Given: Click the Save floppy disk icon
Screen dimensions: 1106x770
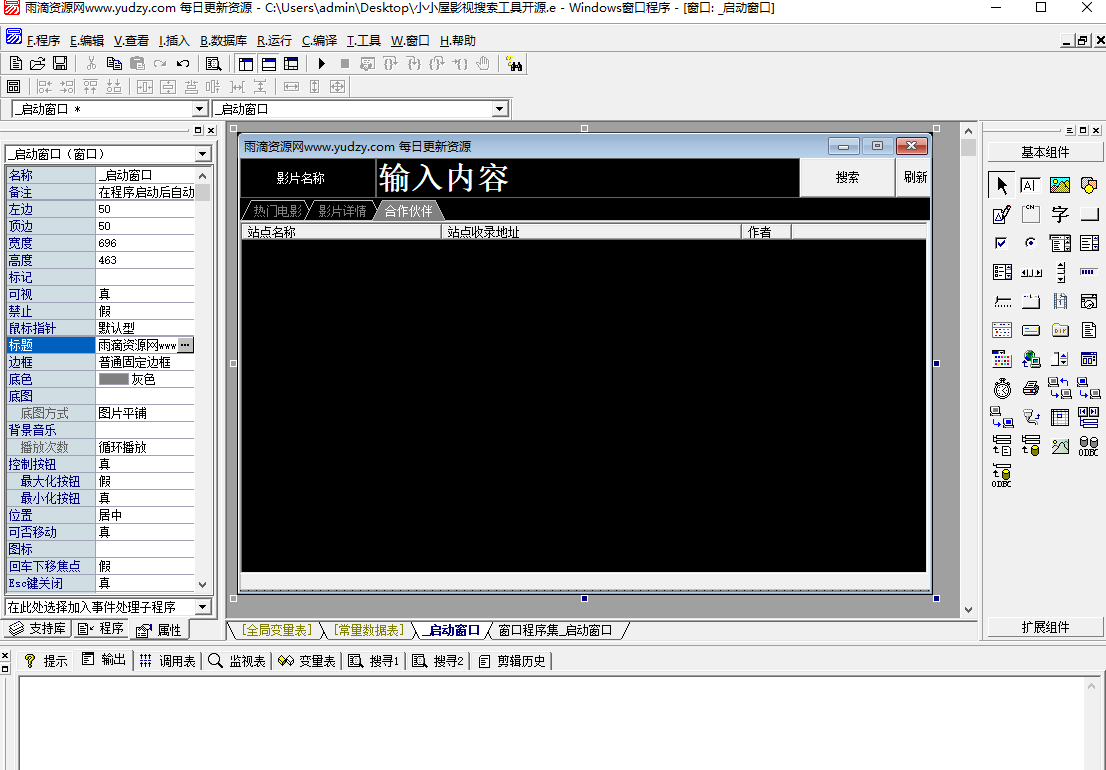Looking at the screenshot, I should [x=60, y=64].
